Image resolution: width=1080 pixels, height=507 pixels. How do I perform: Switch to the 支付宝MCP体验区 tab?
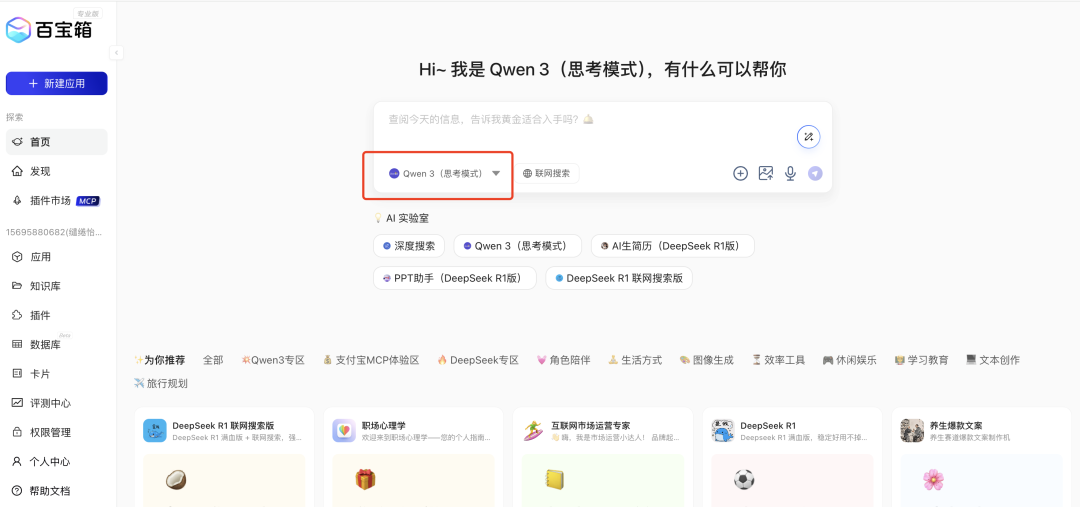click(371, 360)
